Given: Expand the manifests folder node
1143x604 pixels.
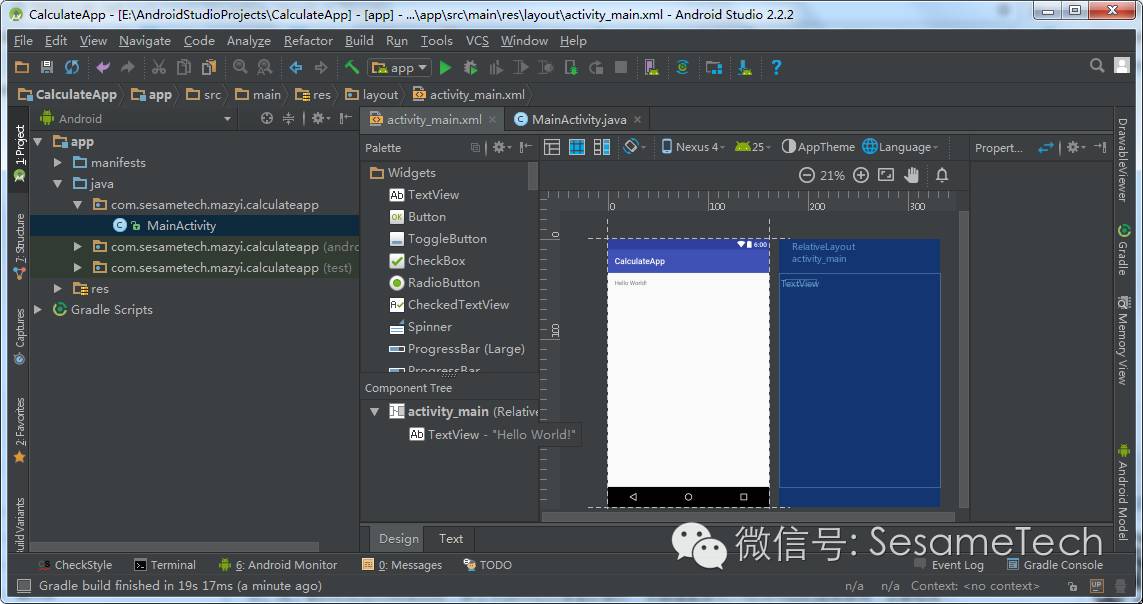Looking at the screenshot, I should tap(58, 162).
